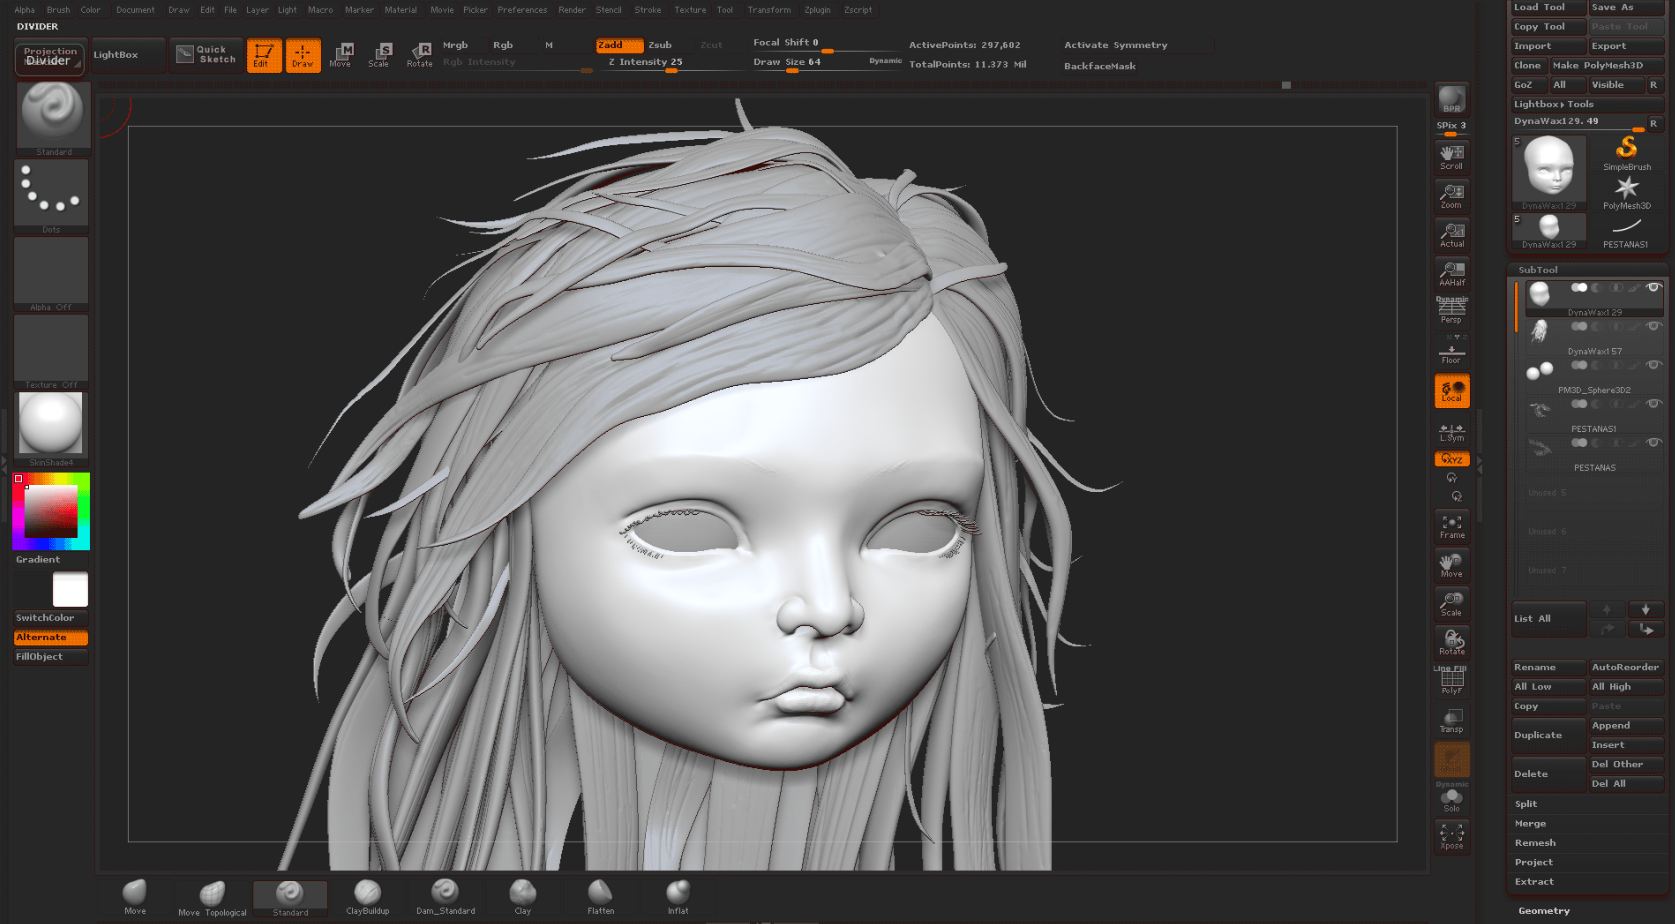The height and width of the screenshot is (924, 1675).
Task: Pick a color in the color picker
Action: [x=51, y=511]
